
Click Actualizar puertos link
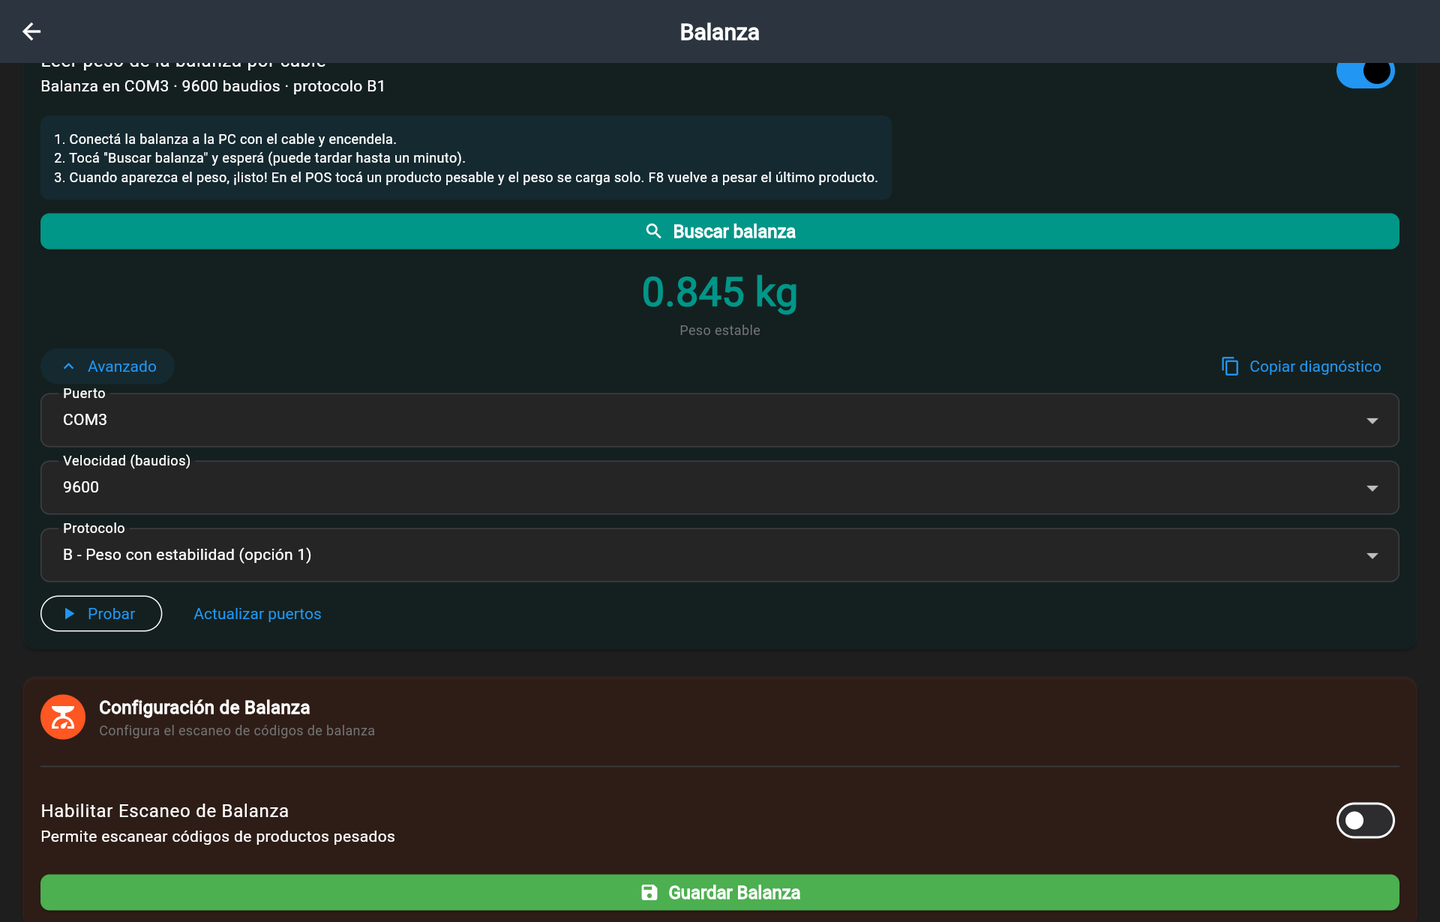coord(257,614)
